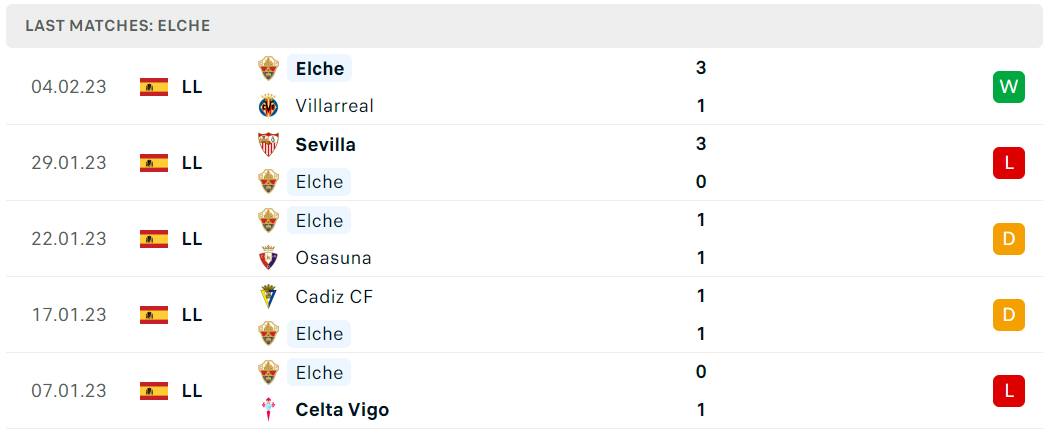Viewport: 1061px width, 434px height.
Task: Open the Sevilla team link
Action: click(x=325, y=144)
